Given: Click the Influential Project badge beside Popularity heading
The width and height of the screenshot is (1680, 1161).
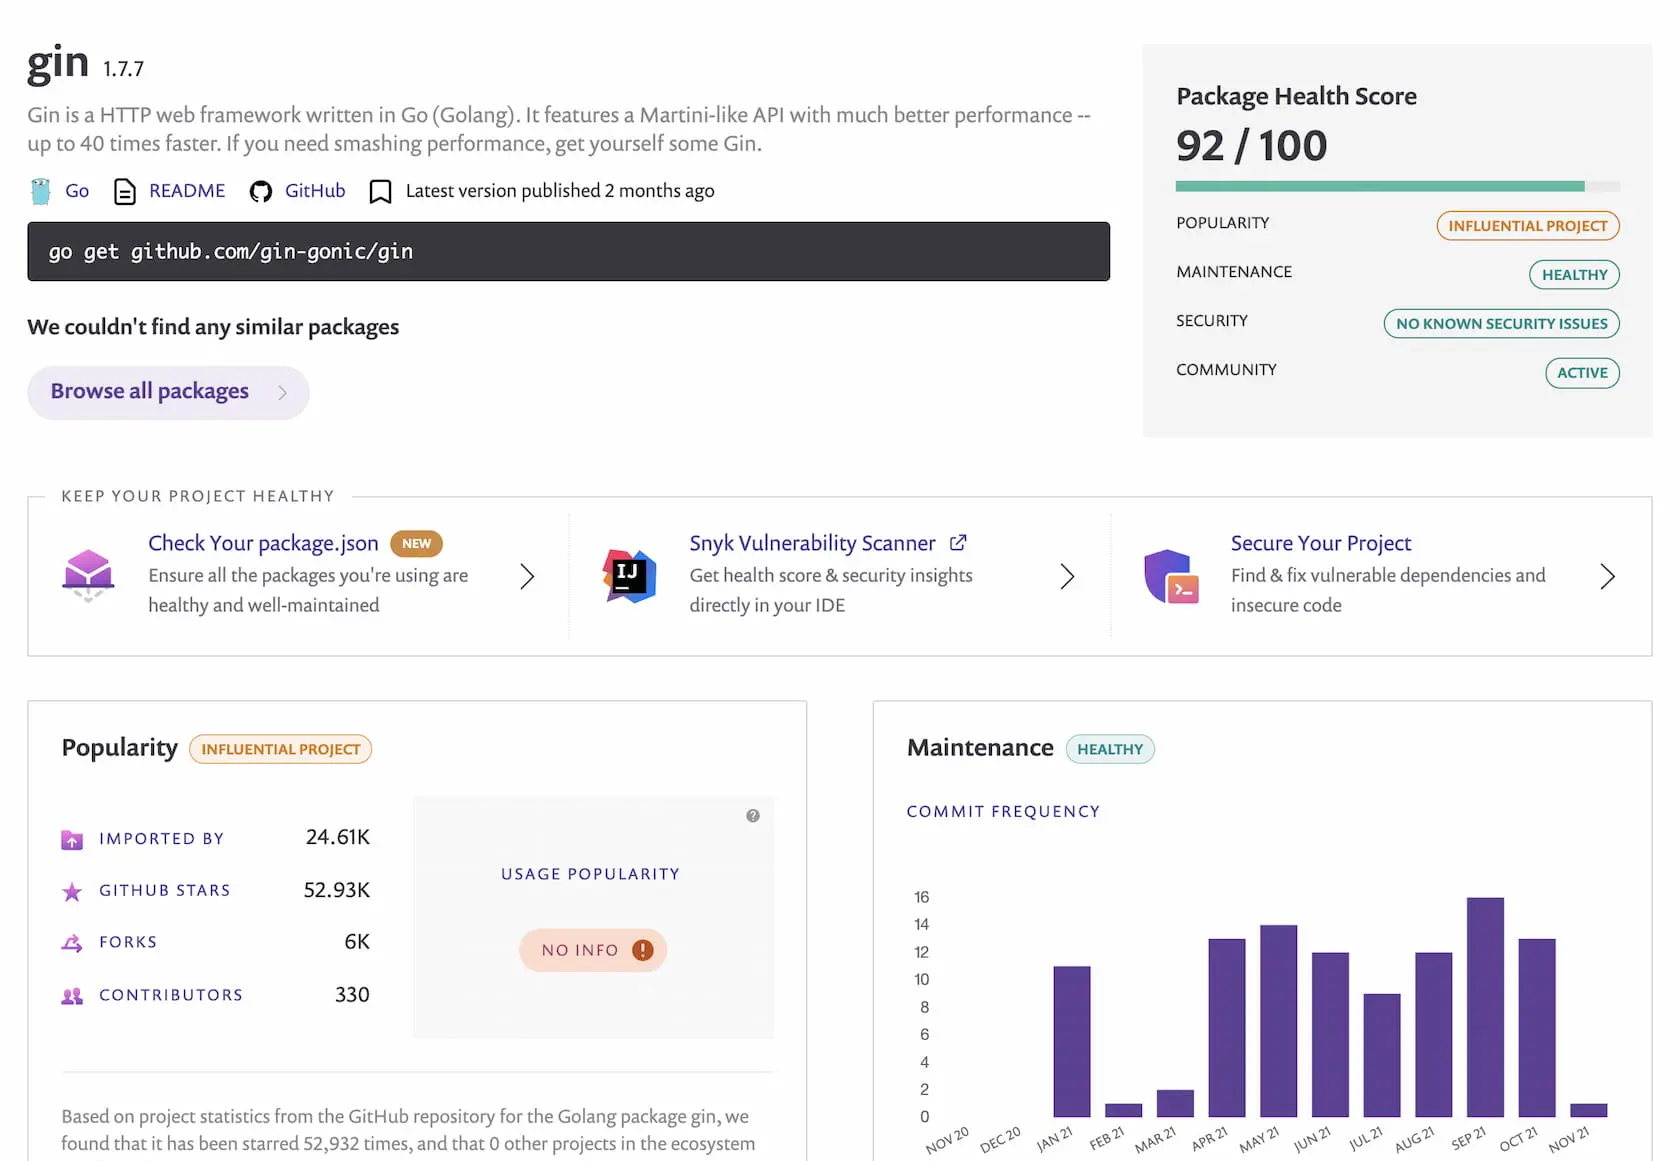Looking at the screenshot, I should point(281,749).
